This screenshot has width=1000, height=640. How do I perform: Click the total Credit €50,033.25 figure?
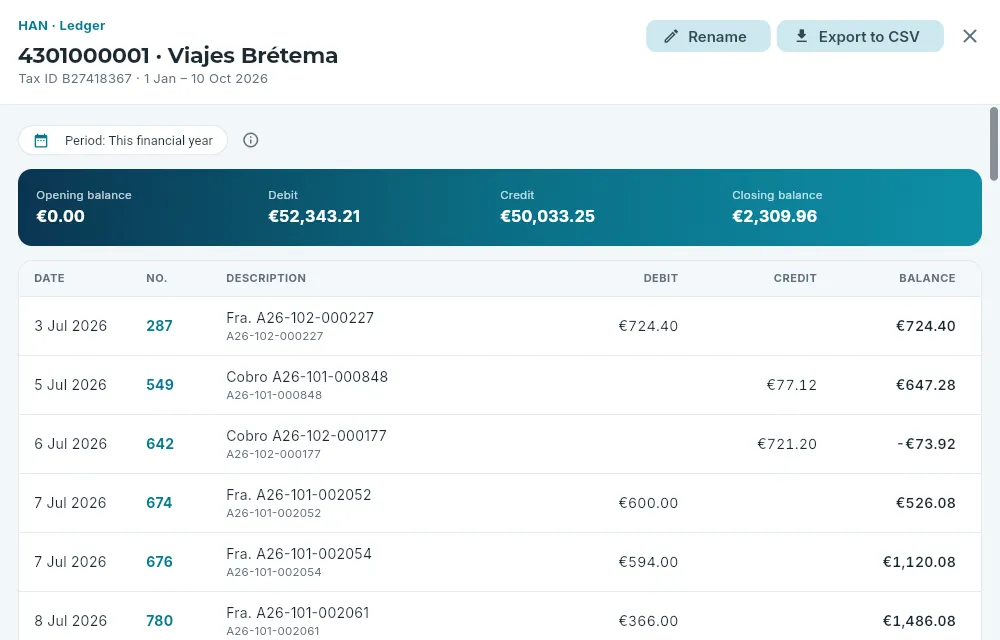coord(547,216)
